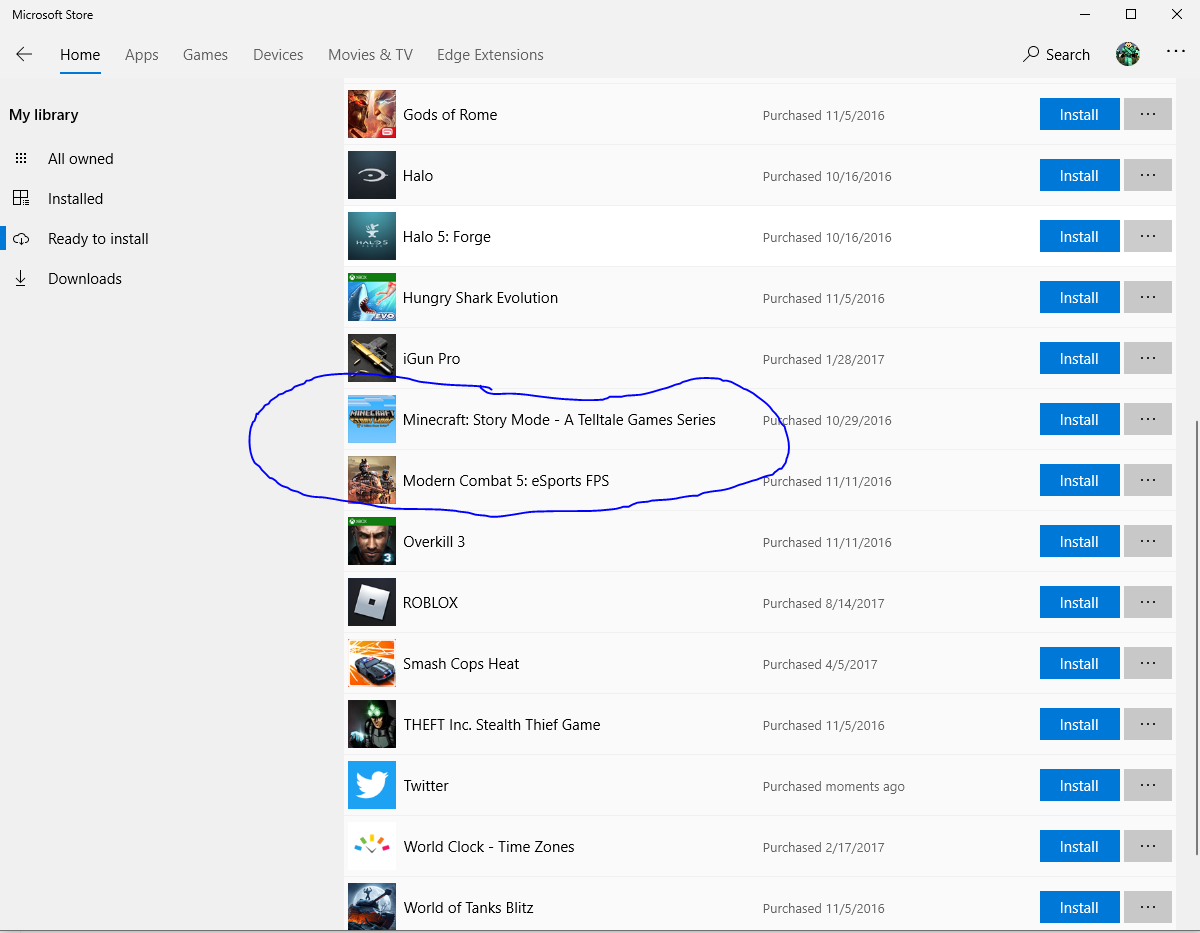
Task: Open Search in the Store header
Action: point(1057,55)
